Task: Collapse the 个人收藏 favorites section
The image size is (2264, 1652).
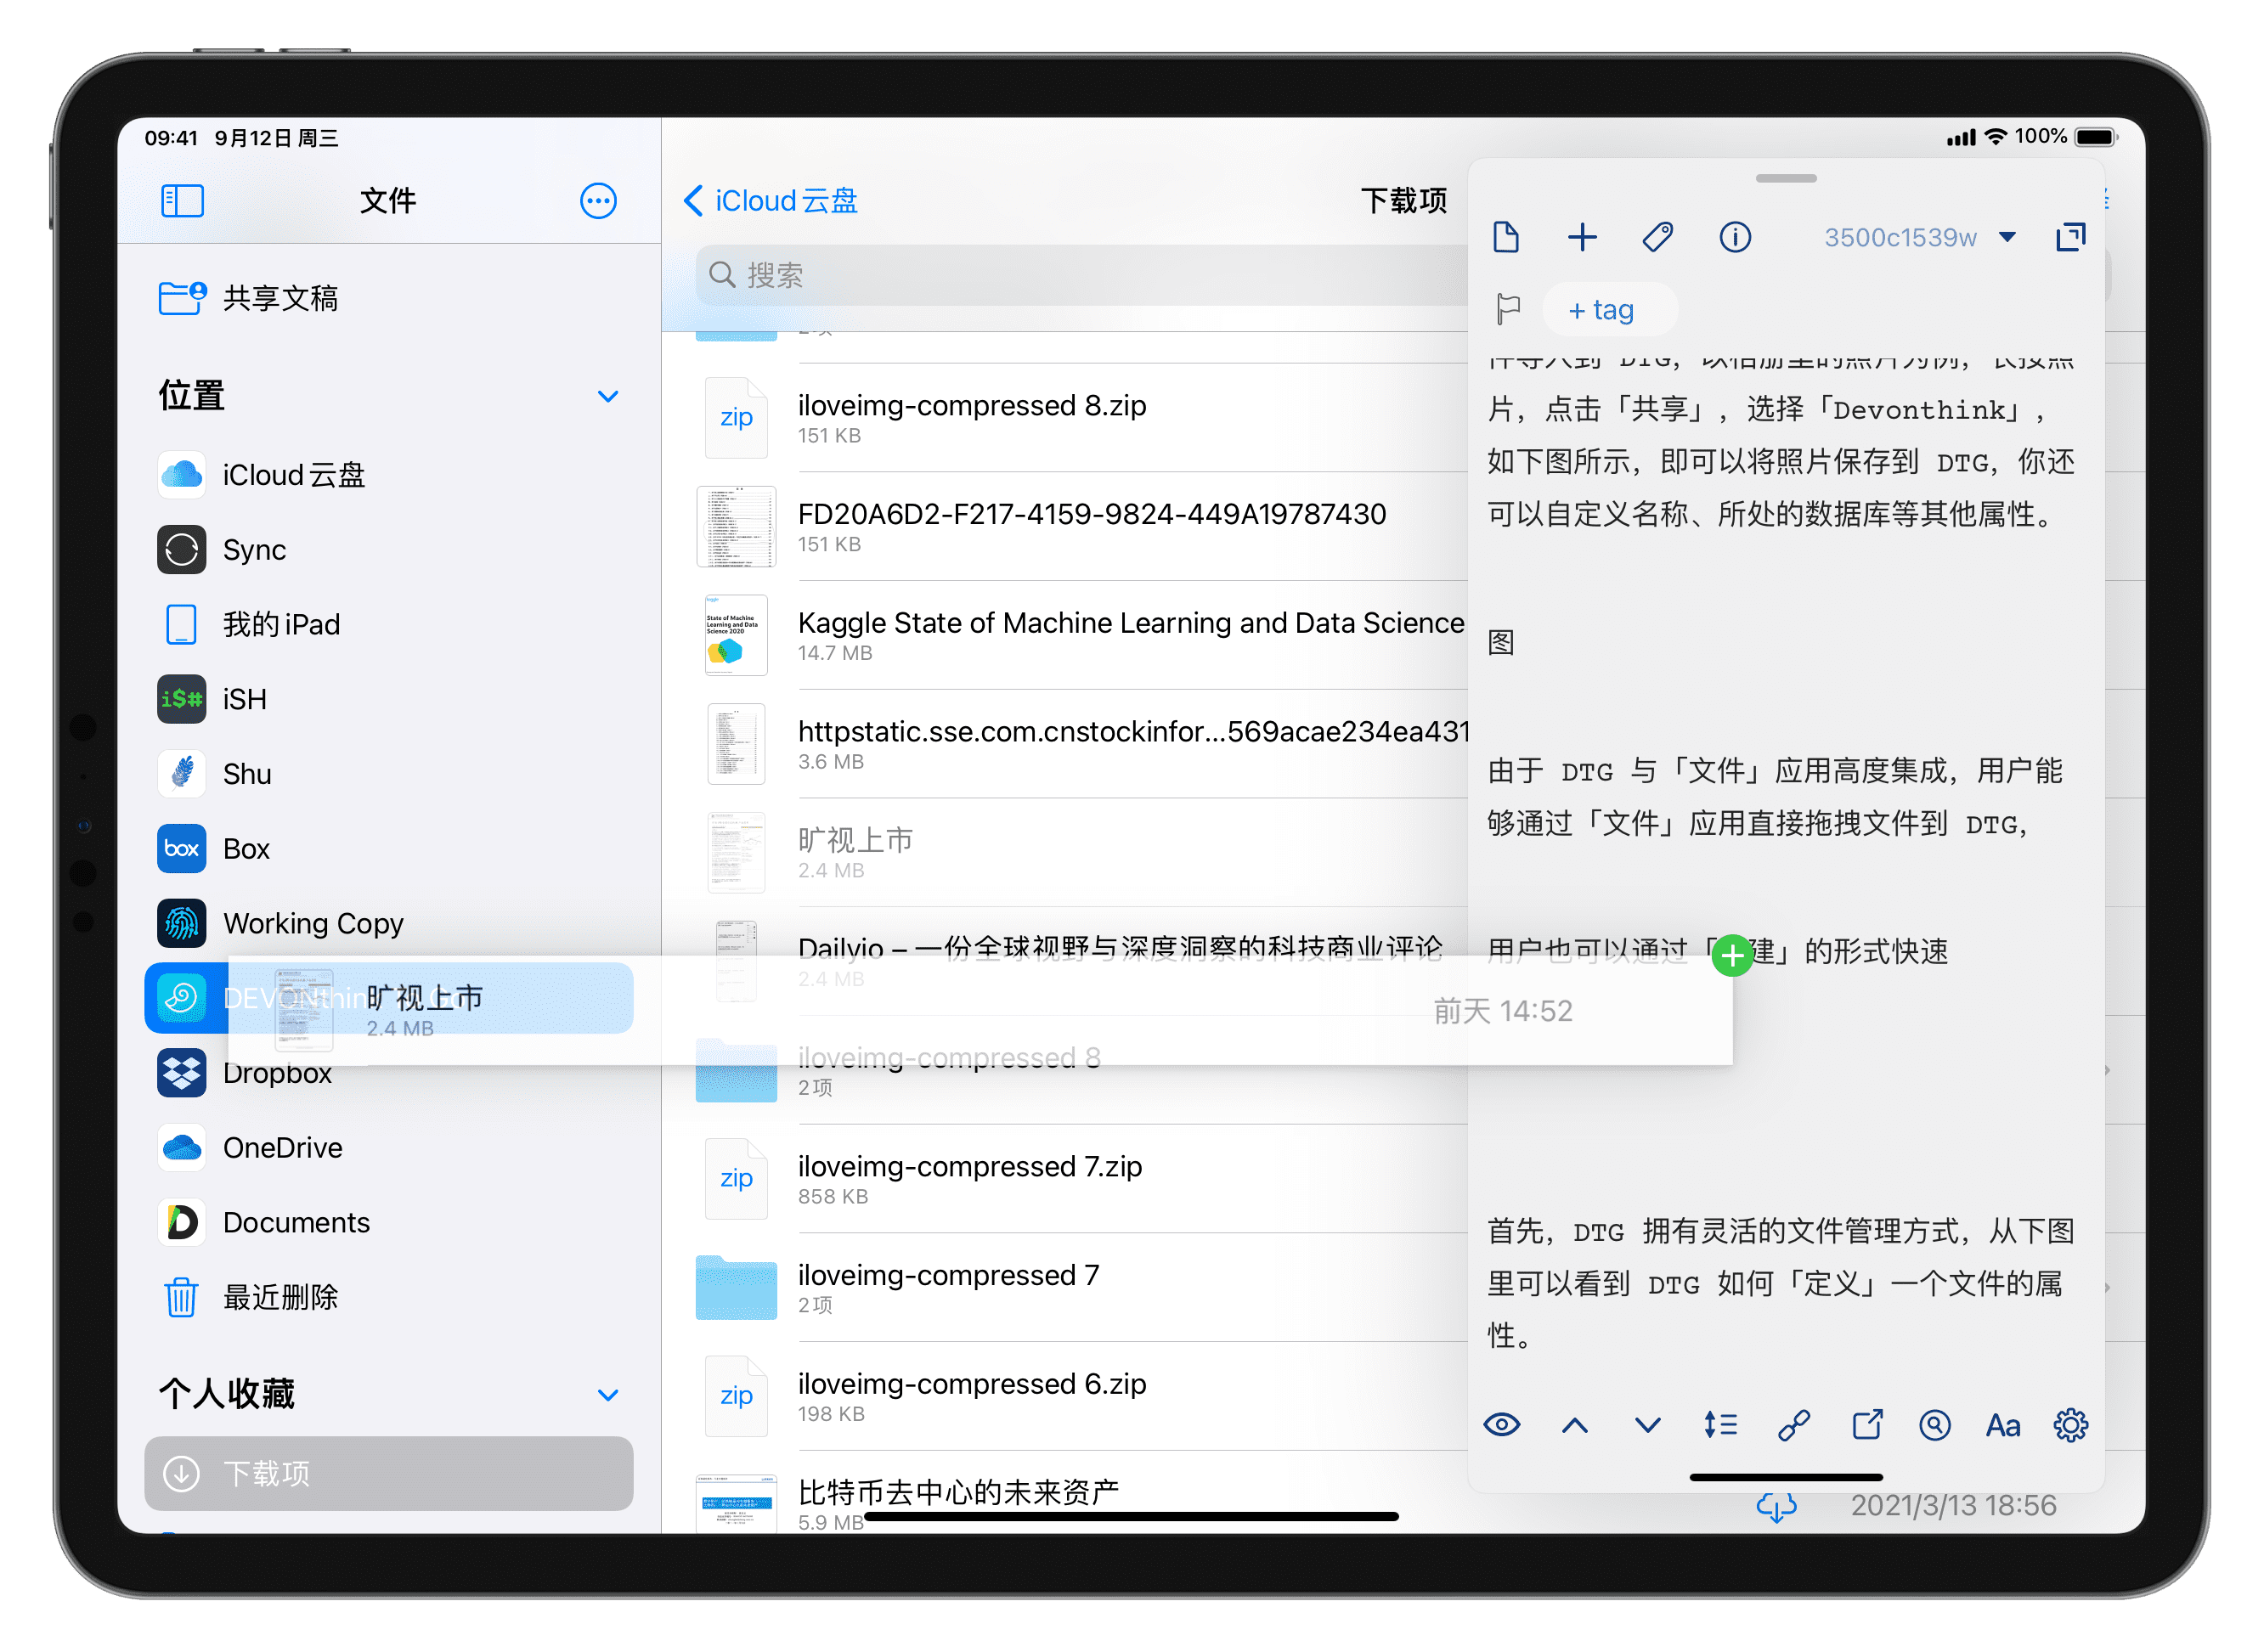Action: click(x=607, y=1394)
